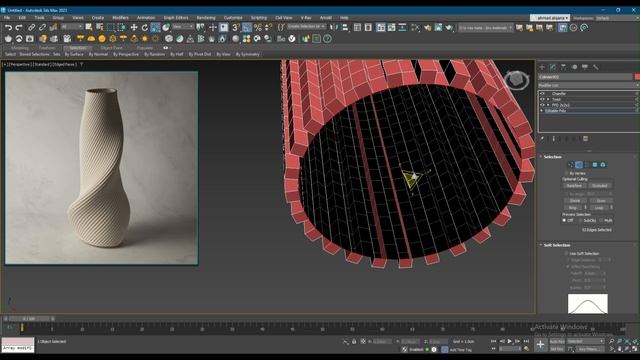Click the ViewCube in the viewport corner
This screenshot has width=640, height=360.
click(x=517, y=80)
